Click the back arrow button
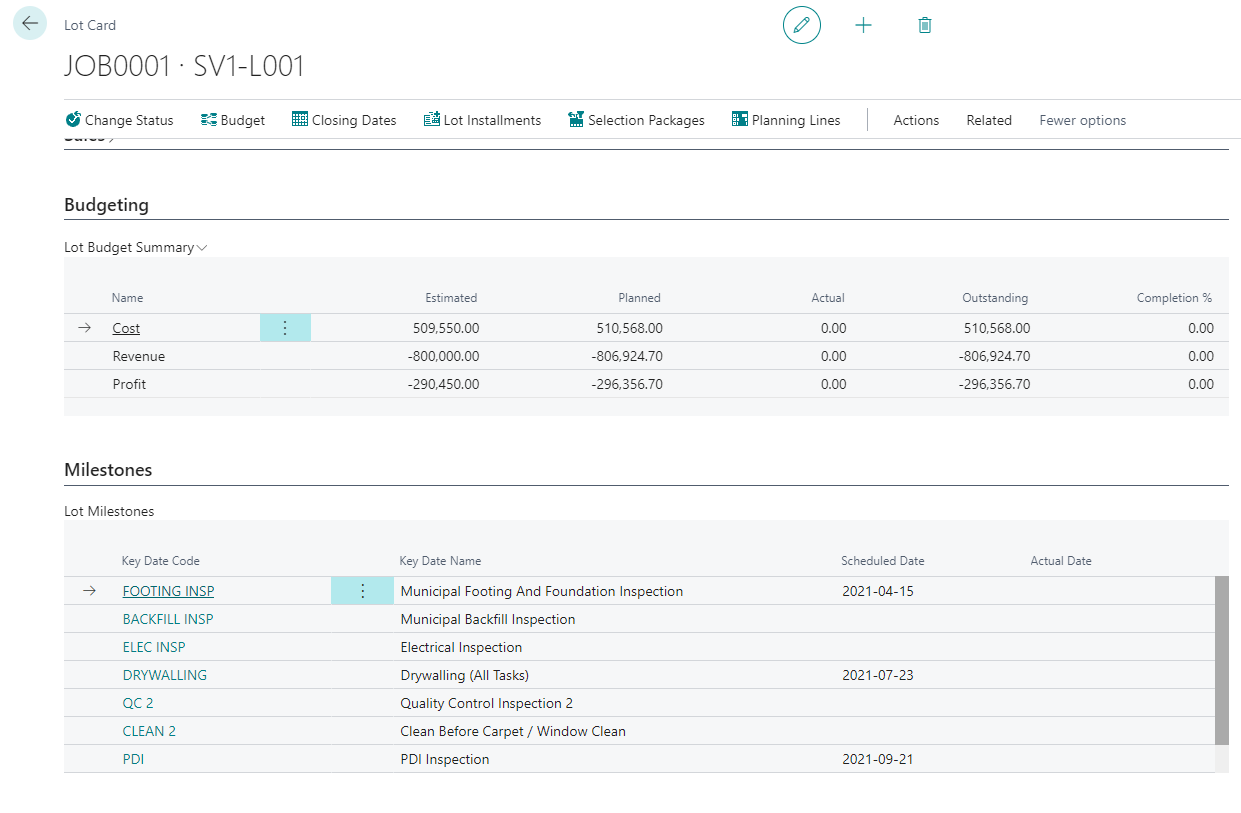Viewport: 1241px width, 813px height. point(30,23)
